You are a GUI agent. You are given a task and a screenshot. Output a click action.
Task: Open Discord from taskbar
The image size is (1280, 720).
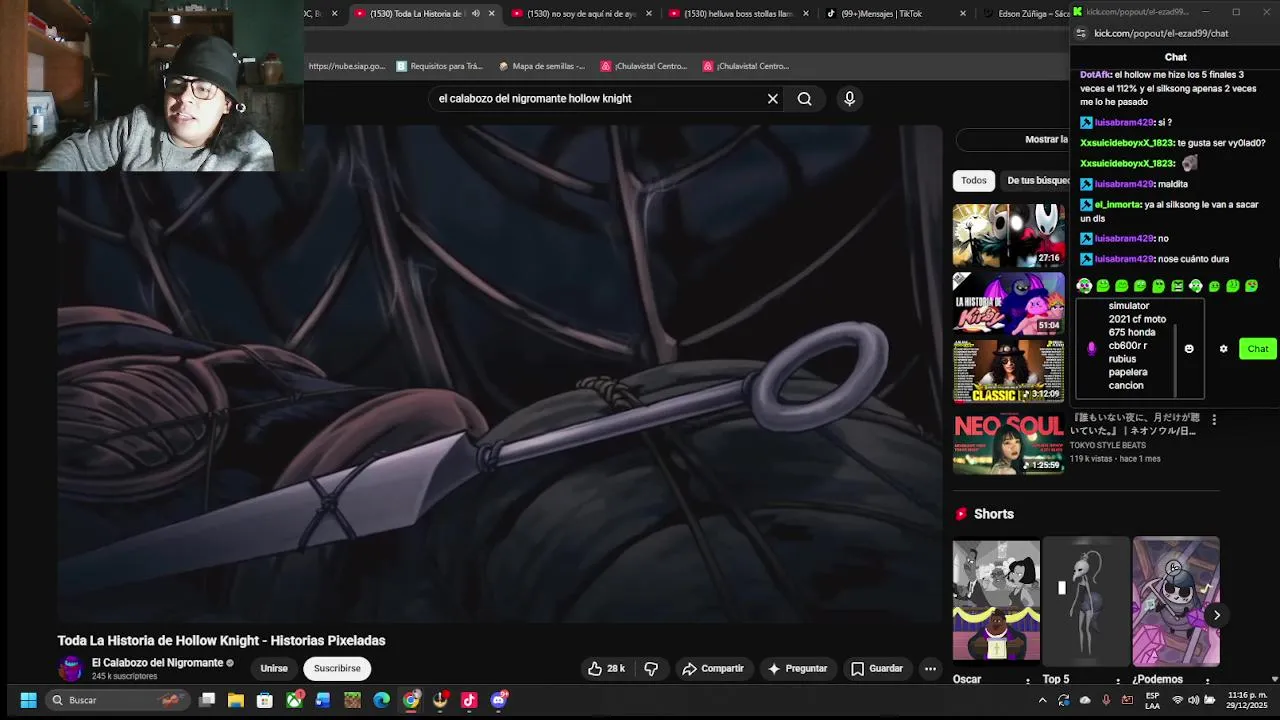tap(498, 700)
